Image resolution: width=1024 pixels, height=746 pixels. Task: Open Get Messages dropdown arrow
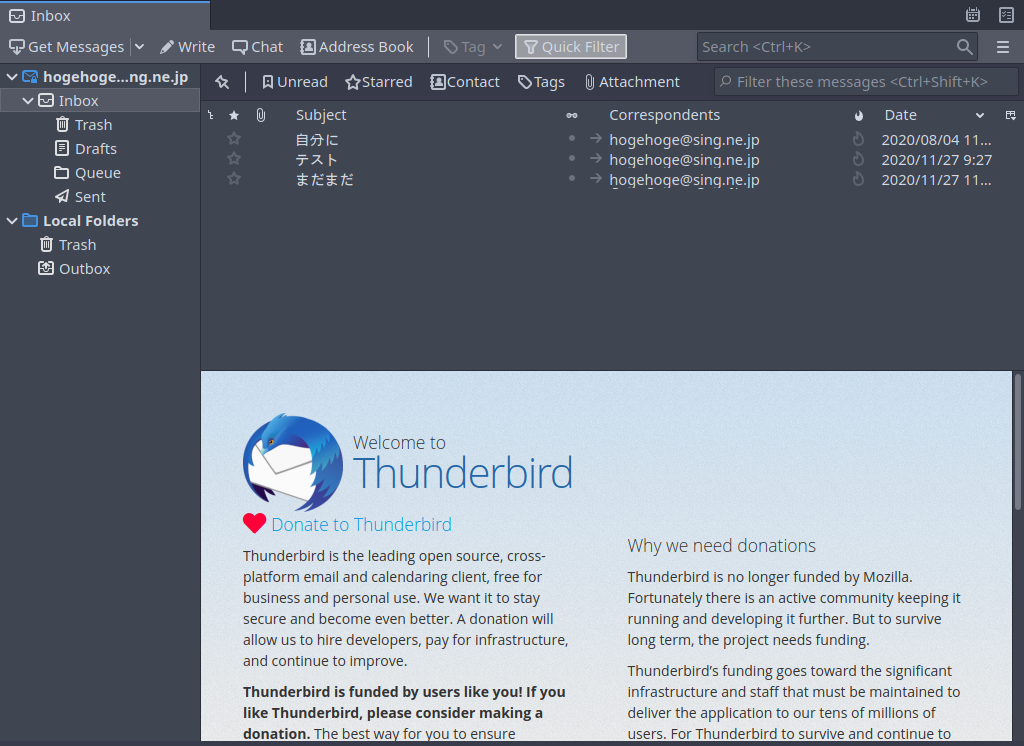(139, 47)
